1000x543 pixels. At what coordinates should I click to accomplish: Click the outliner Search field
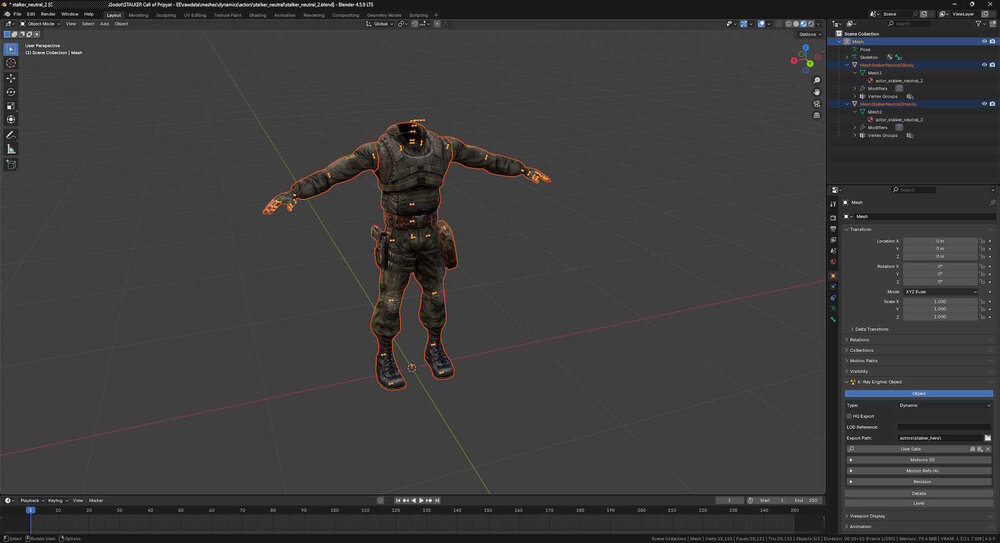pyautogui.click(x=909, y=24)
